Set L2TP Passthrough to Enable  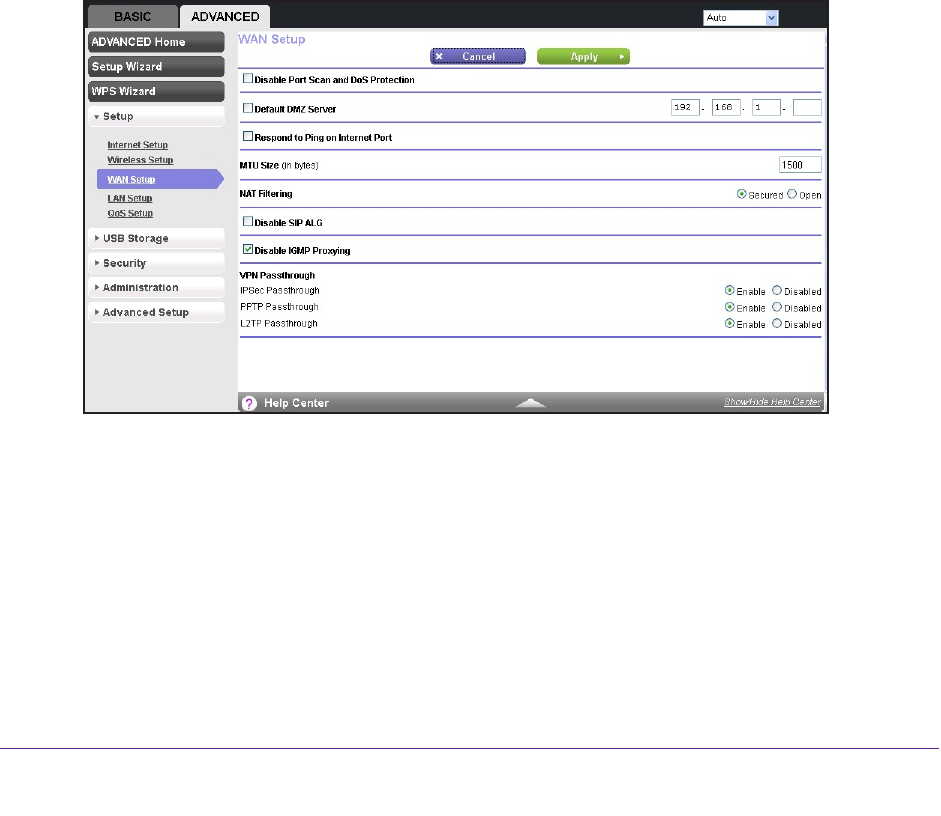tap(730, 323)
